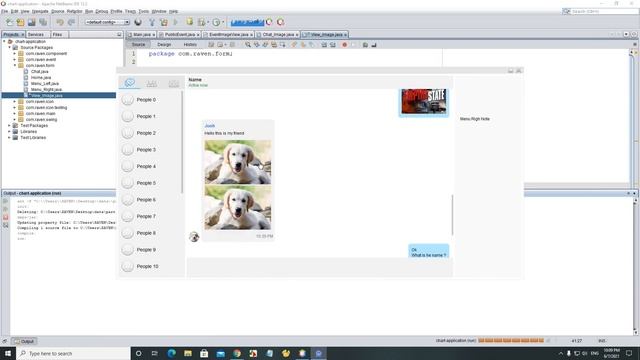This screenshot has width=640, height=360.
Task: Switch to the Services tab
Action: [x=36, y=35]
